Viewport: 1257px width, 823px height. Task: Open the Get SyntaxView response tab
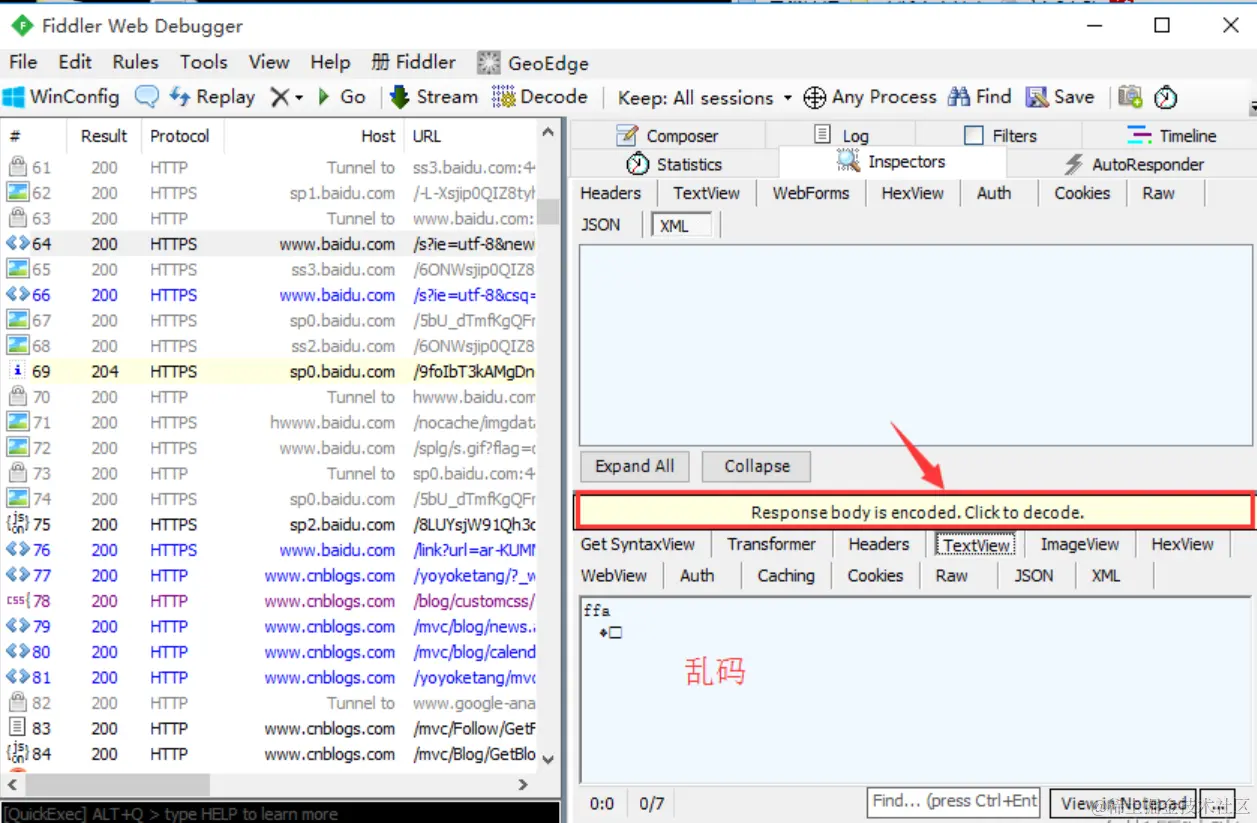[x=637, y=544]
